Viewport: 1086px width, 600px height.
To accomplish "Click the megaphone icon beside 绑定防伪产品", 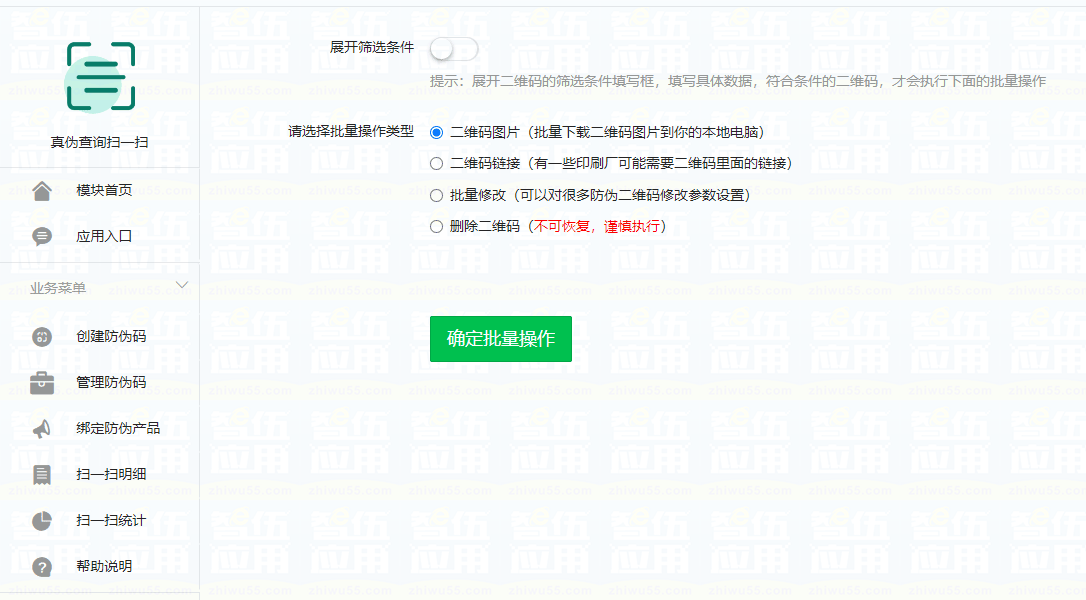I will coord(42,429).
